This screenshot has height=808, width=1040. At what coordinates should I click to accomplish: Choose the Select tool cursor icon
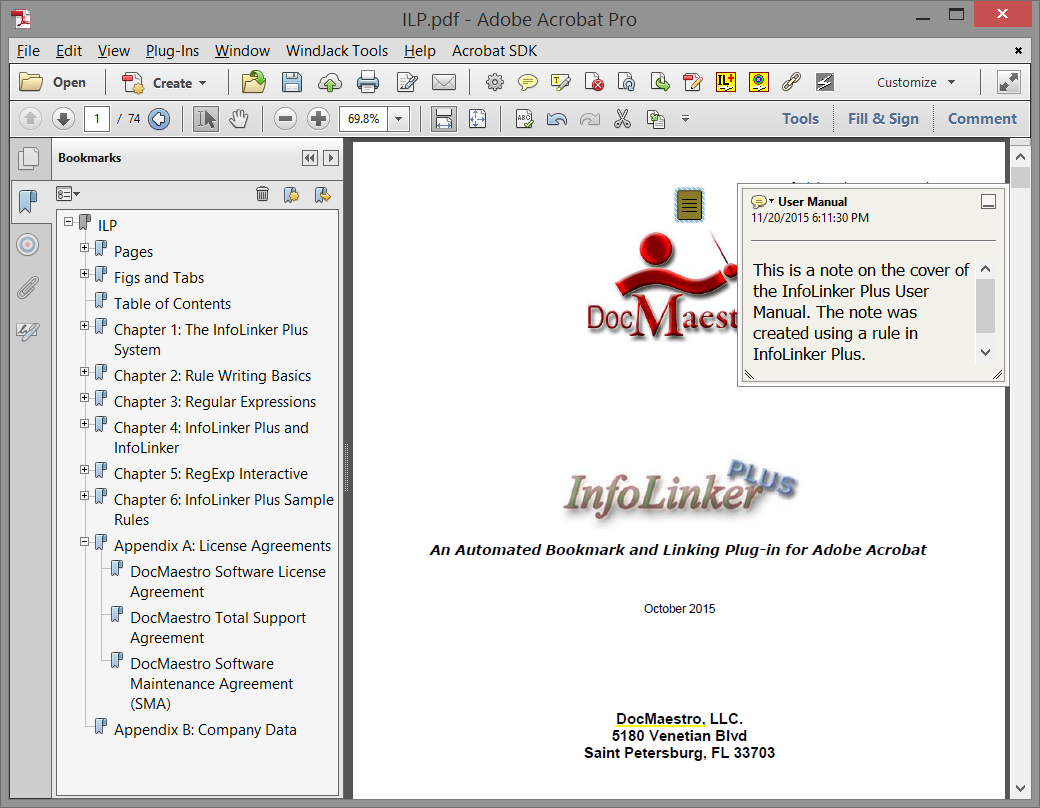click(206, 119)
